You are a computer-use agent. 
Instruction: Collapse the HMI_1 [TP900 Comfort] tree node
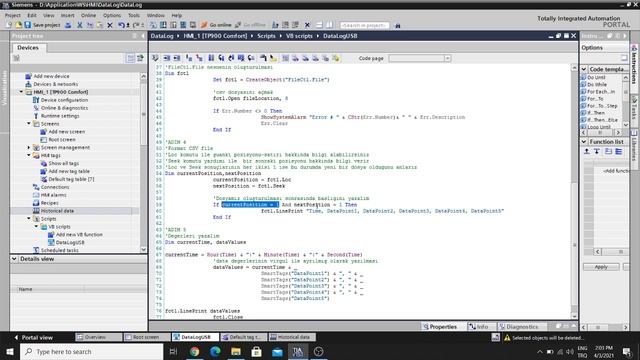point(21,92)
